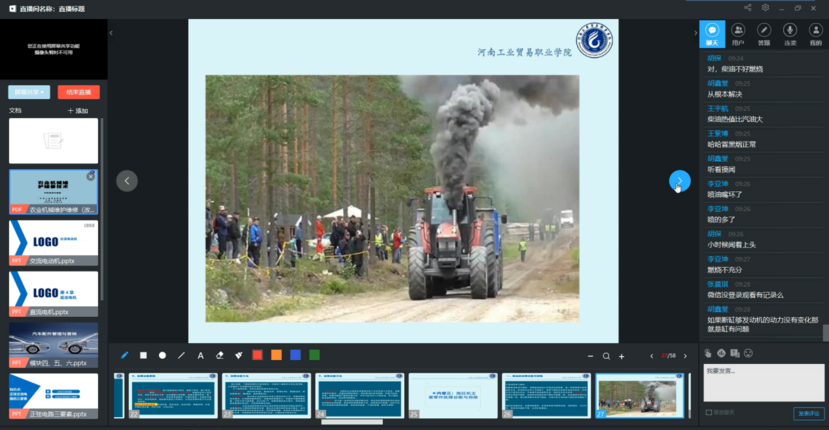Zoom in with the plus icon

pos(622,356)
